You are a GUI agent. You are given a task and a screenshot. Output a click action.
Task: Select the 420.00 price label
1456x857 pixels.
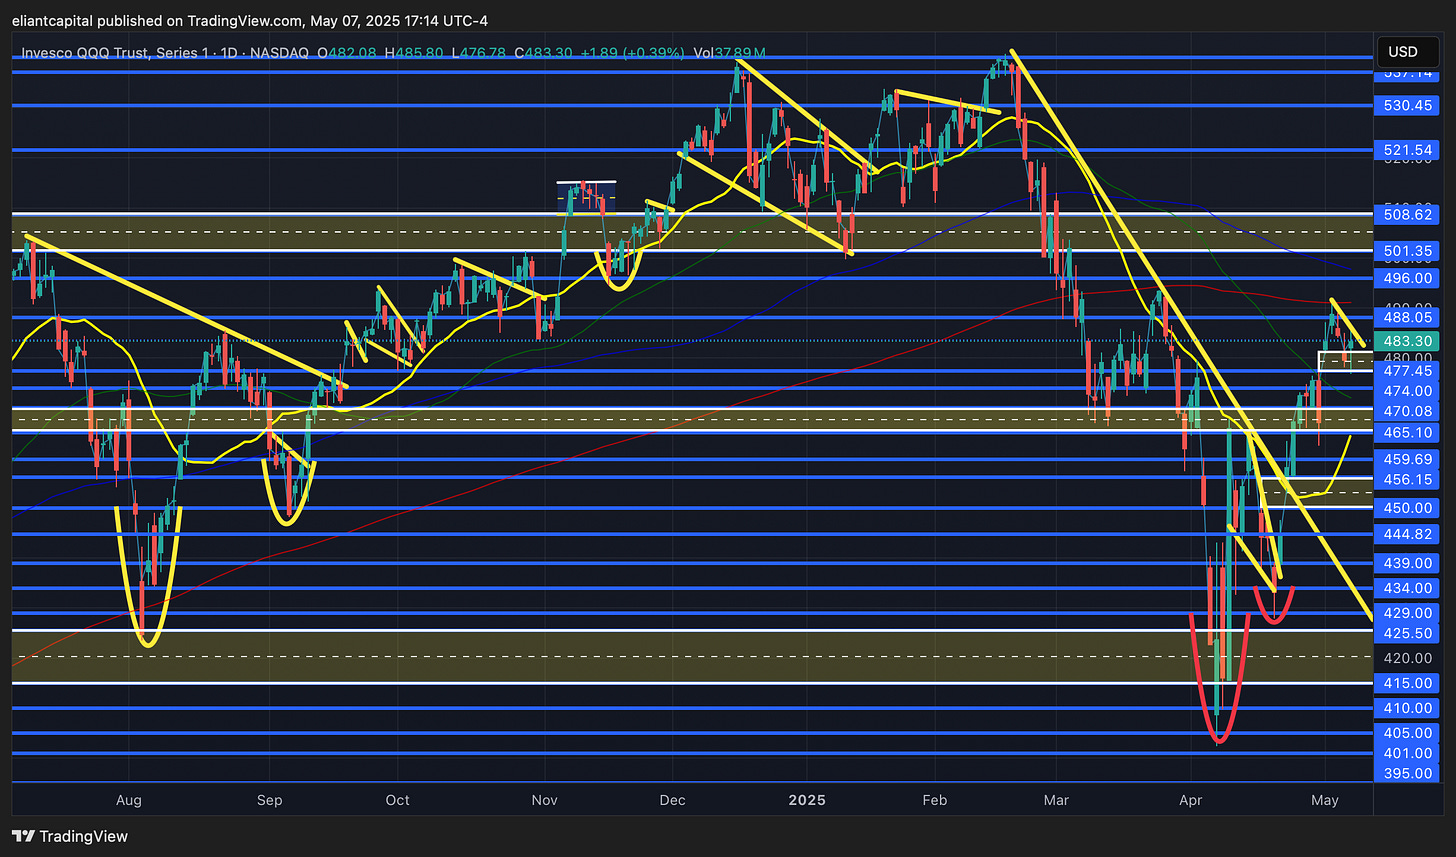point(1407,658)
